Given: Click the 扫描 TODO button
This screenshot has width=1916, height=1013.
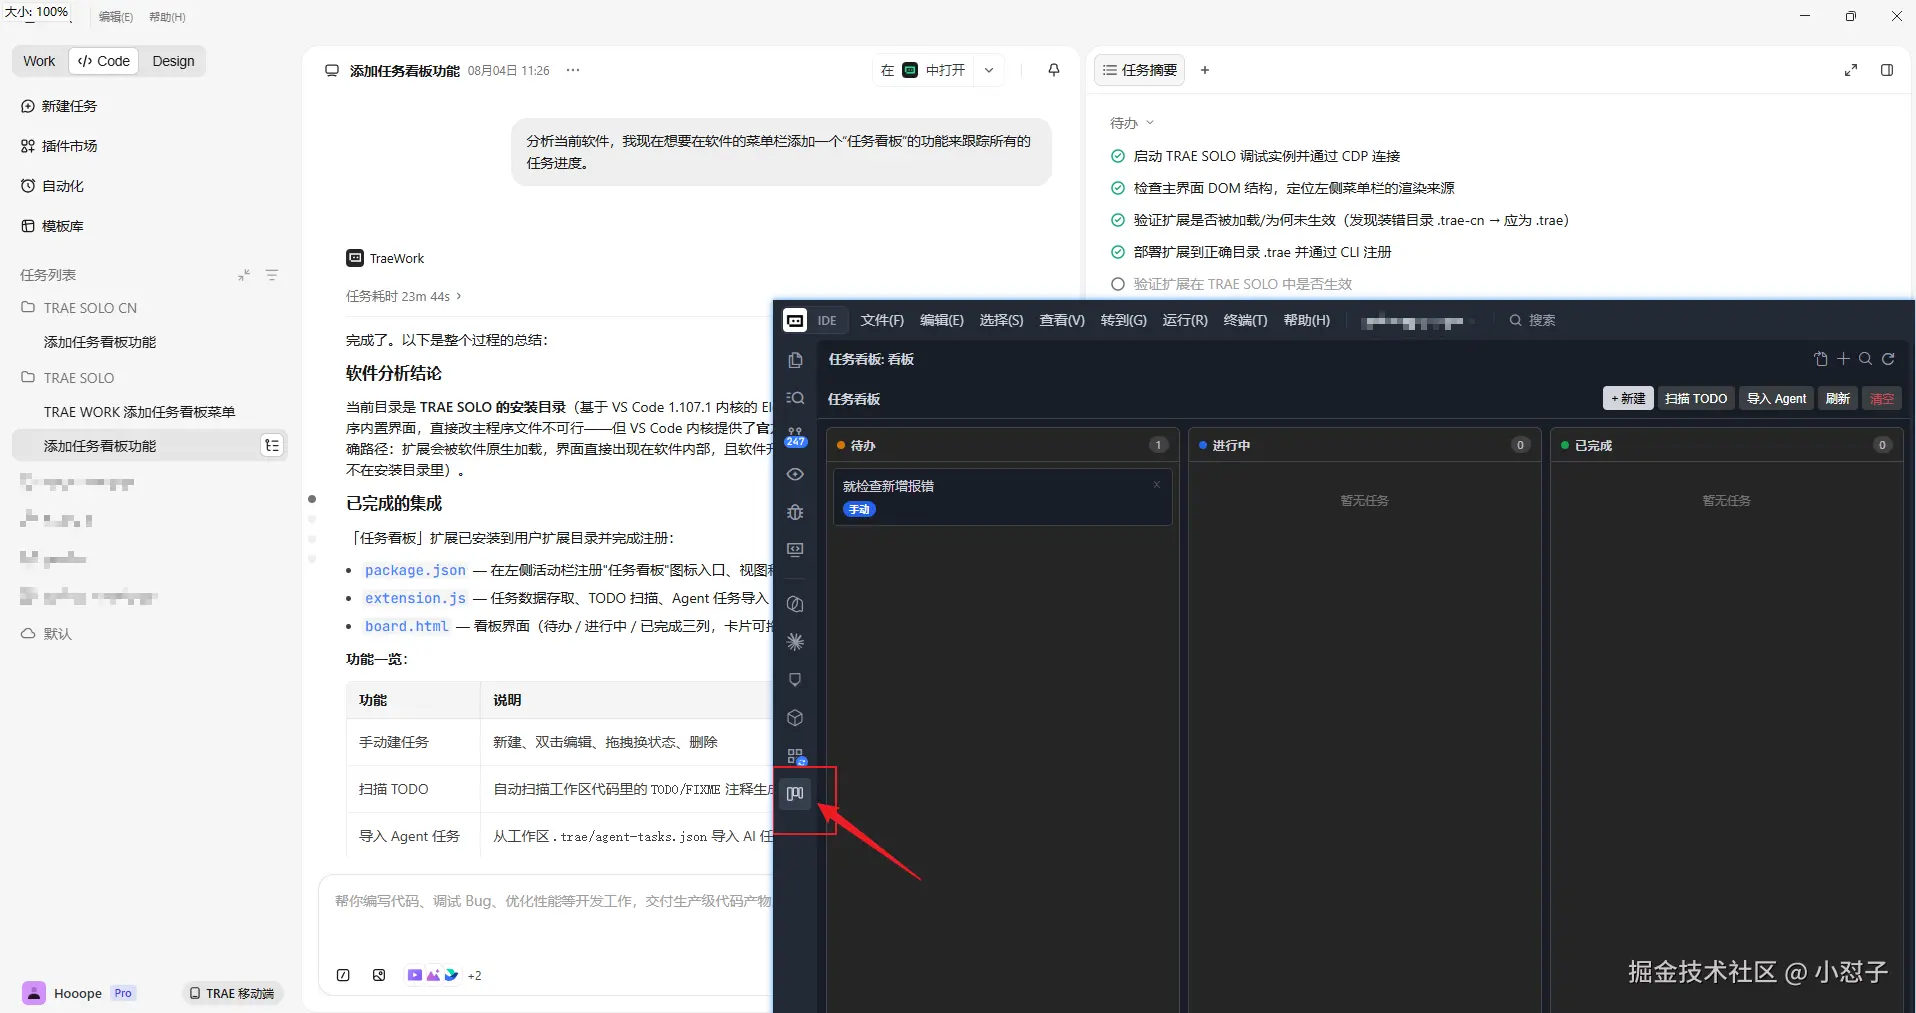Looking at the screenshot, I should [x=1696, y=398].
